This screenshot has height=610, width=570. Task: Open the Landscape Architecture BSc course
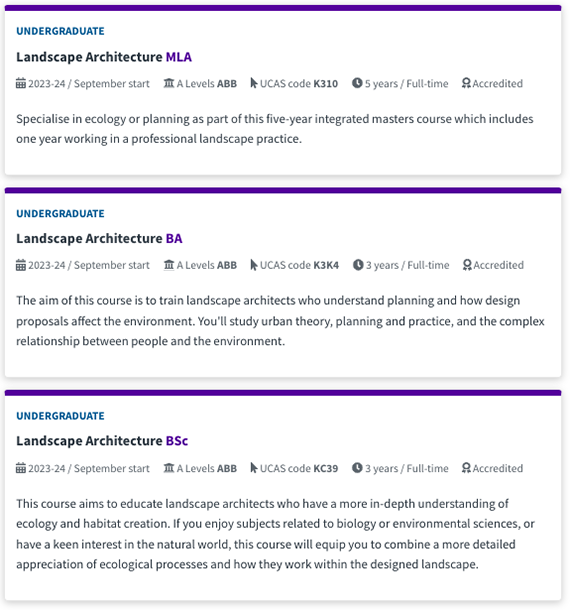[x=102, y=441]
